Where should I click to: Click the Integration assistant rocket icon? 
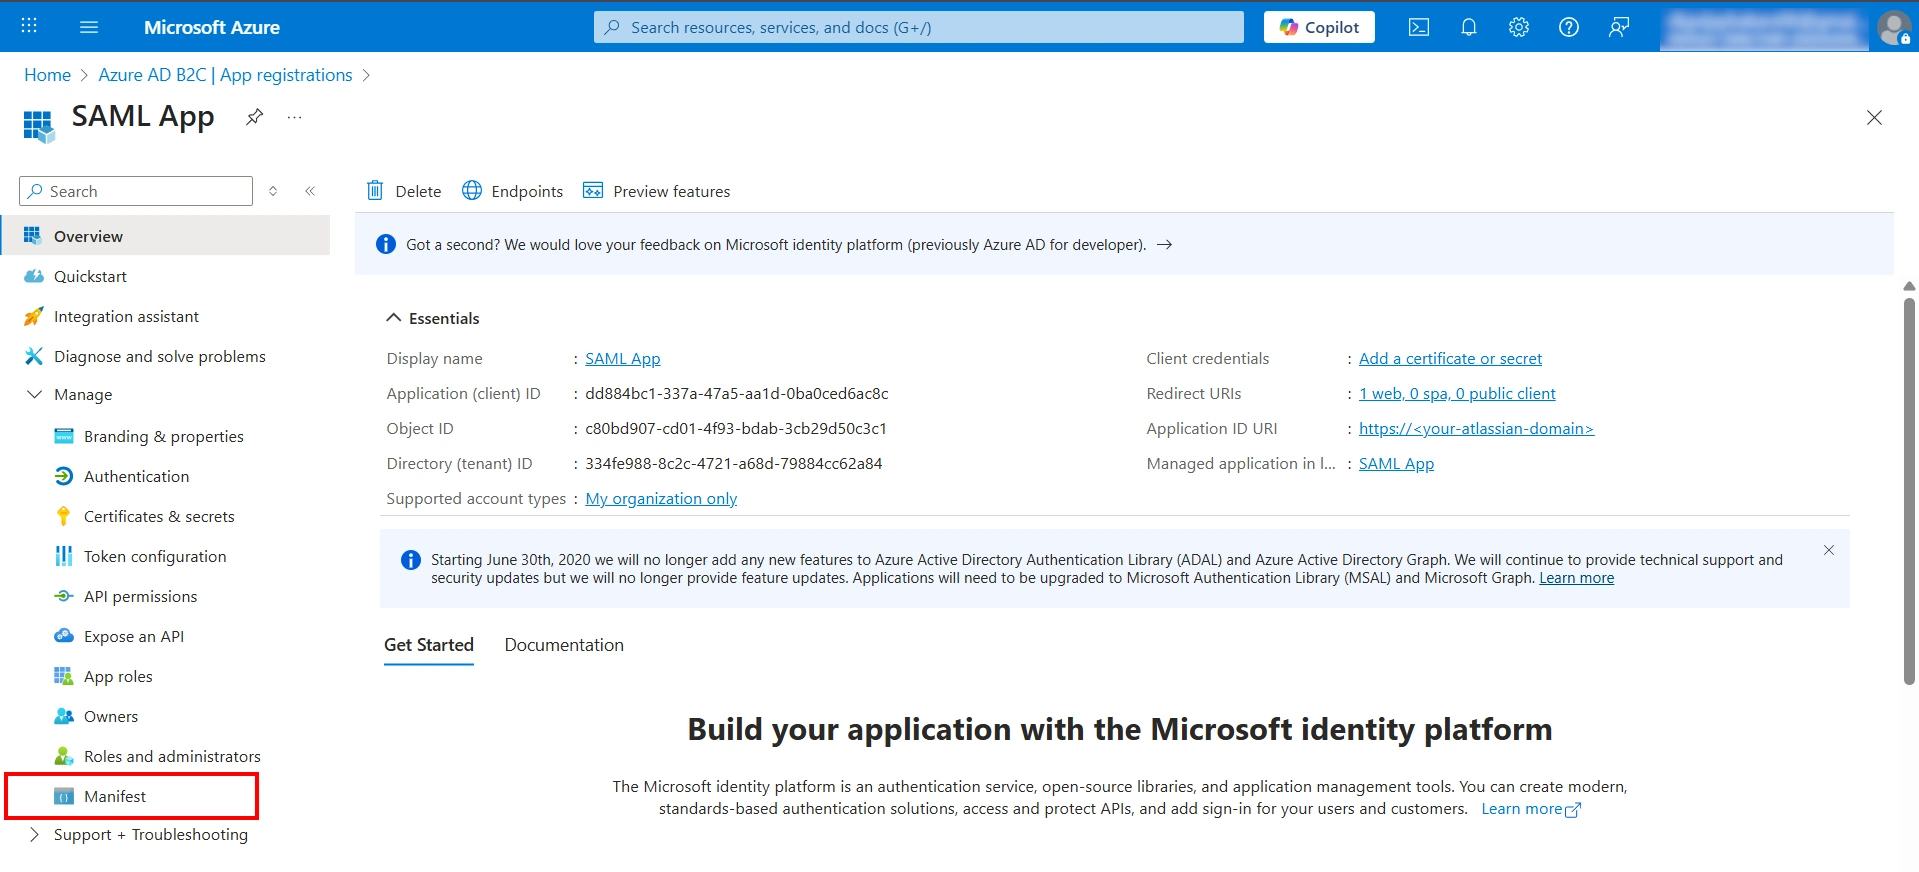tap(34, 316)
